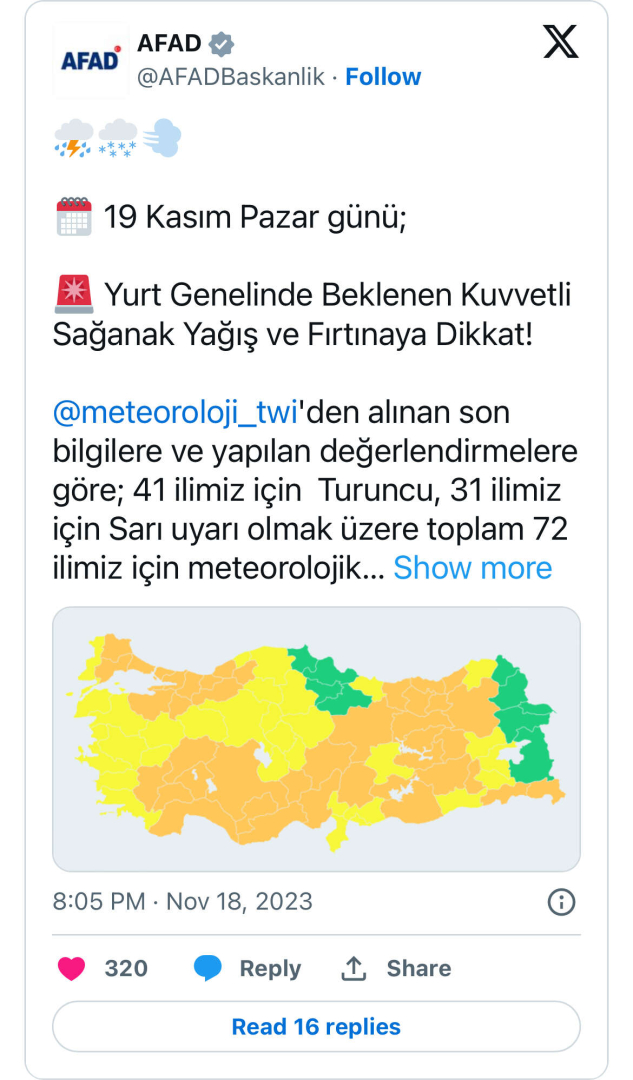Like the tweet with the heart icon

(x=71, y=968)
